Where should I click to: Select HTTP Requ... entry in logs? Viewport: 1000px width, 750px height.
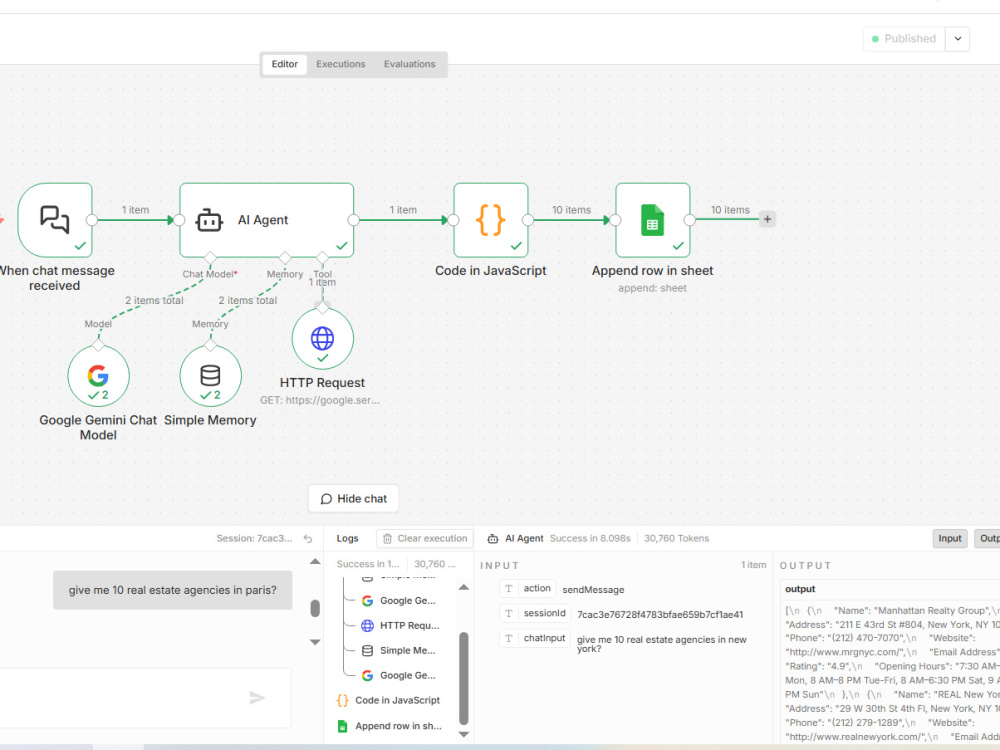tap(400, 626)
